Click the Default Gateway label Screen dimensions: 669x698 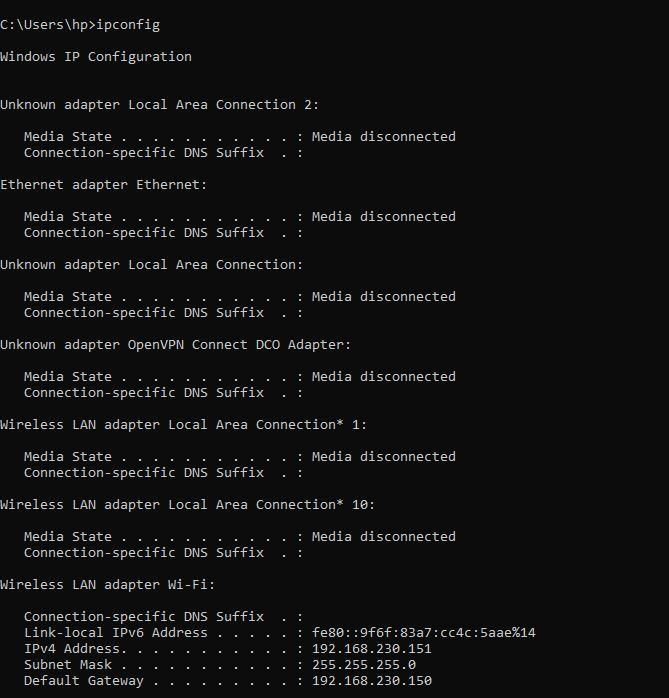(x=84, y=681)
